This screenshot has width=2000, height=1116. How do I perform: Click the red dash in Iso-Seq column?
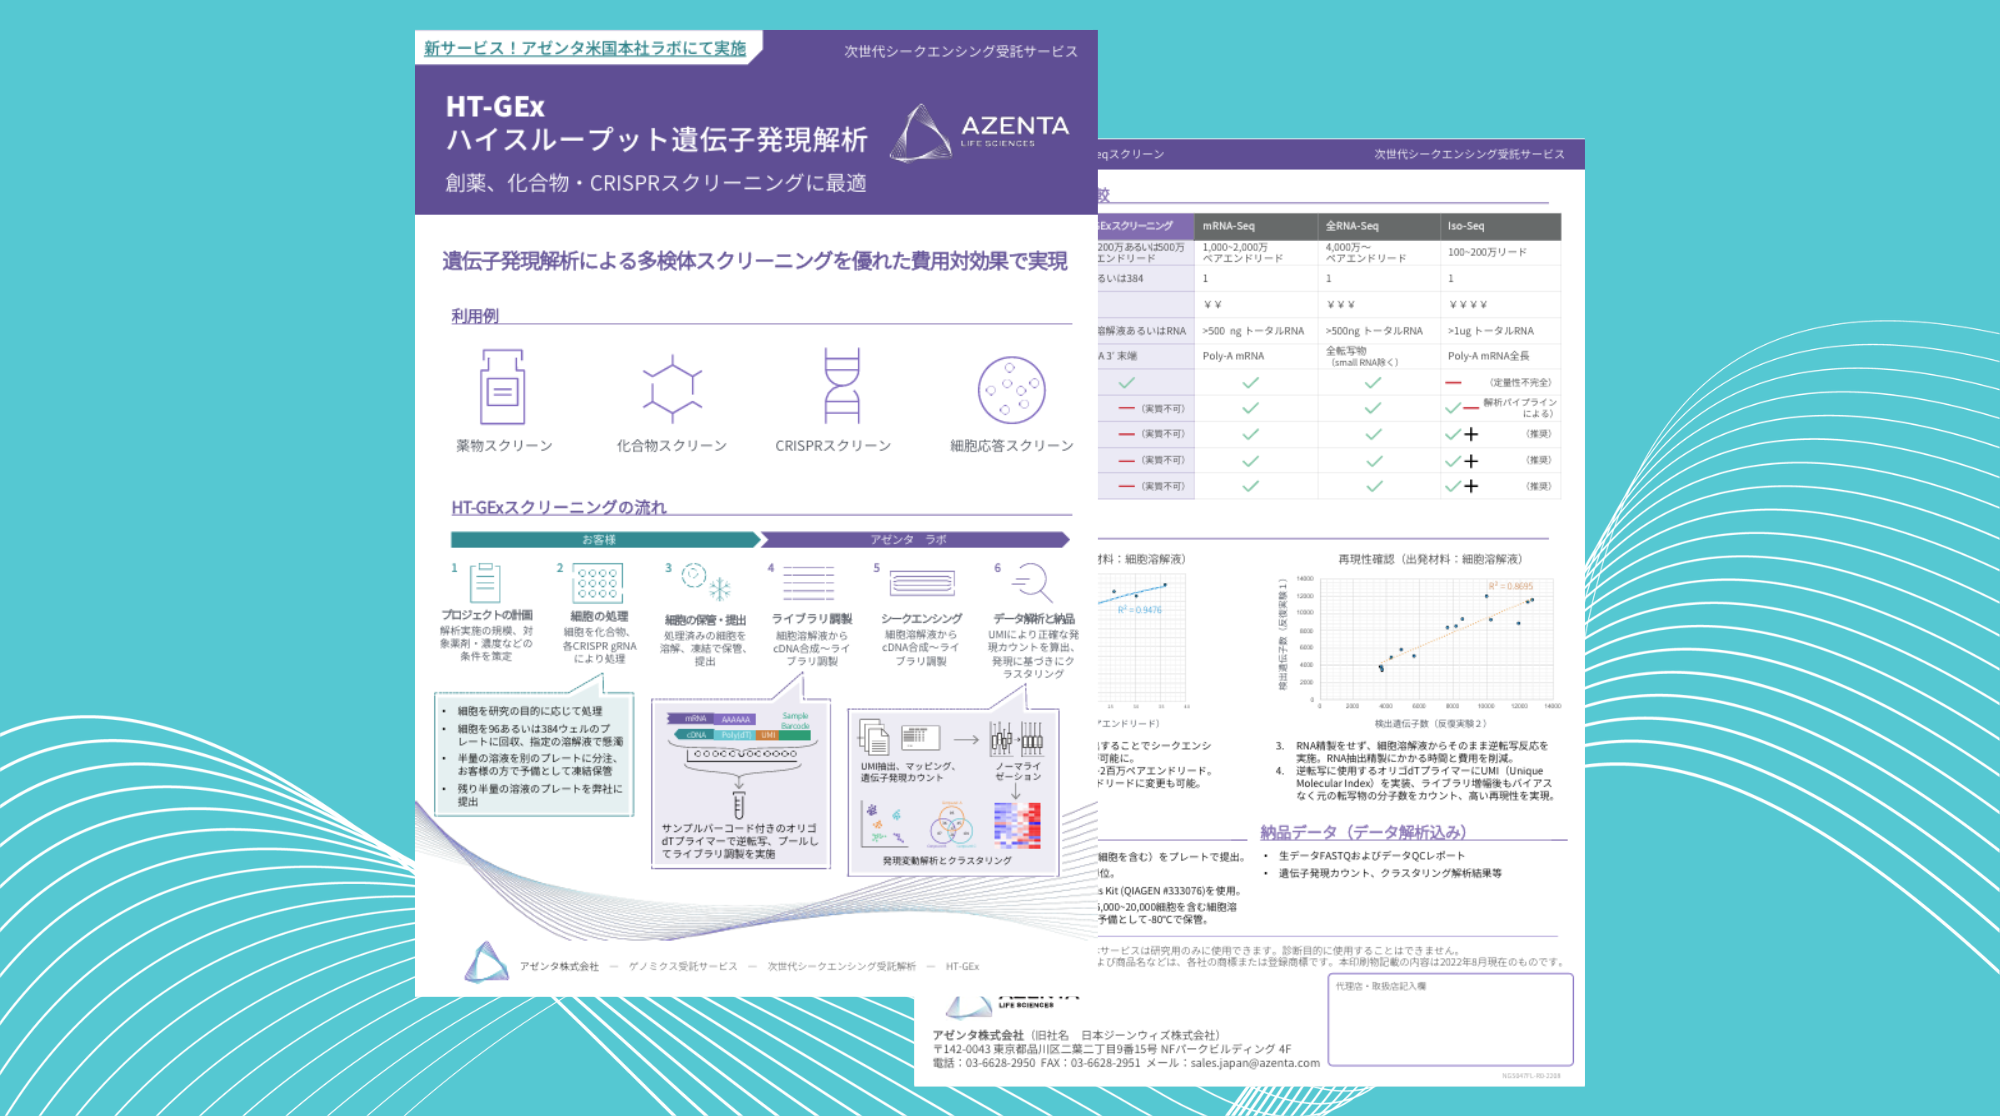(1453, 383)
